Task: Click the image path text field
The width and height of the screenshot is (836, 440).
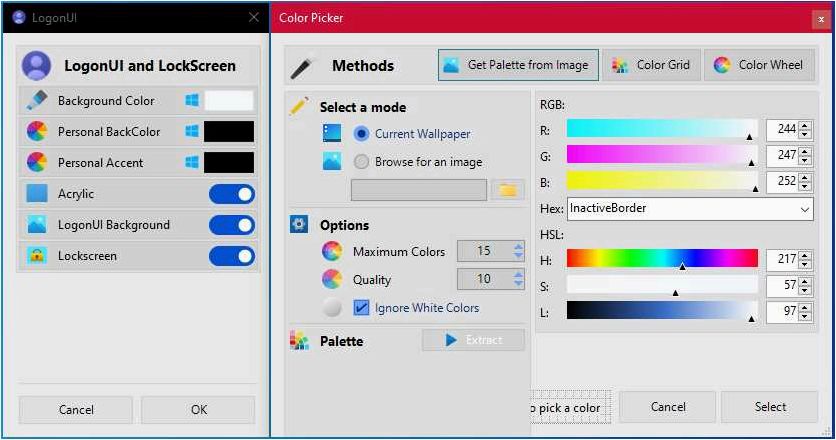Action: (419, 190)
